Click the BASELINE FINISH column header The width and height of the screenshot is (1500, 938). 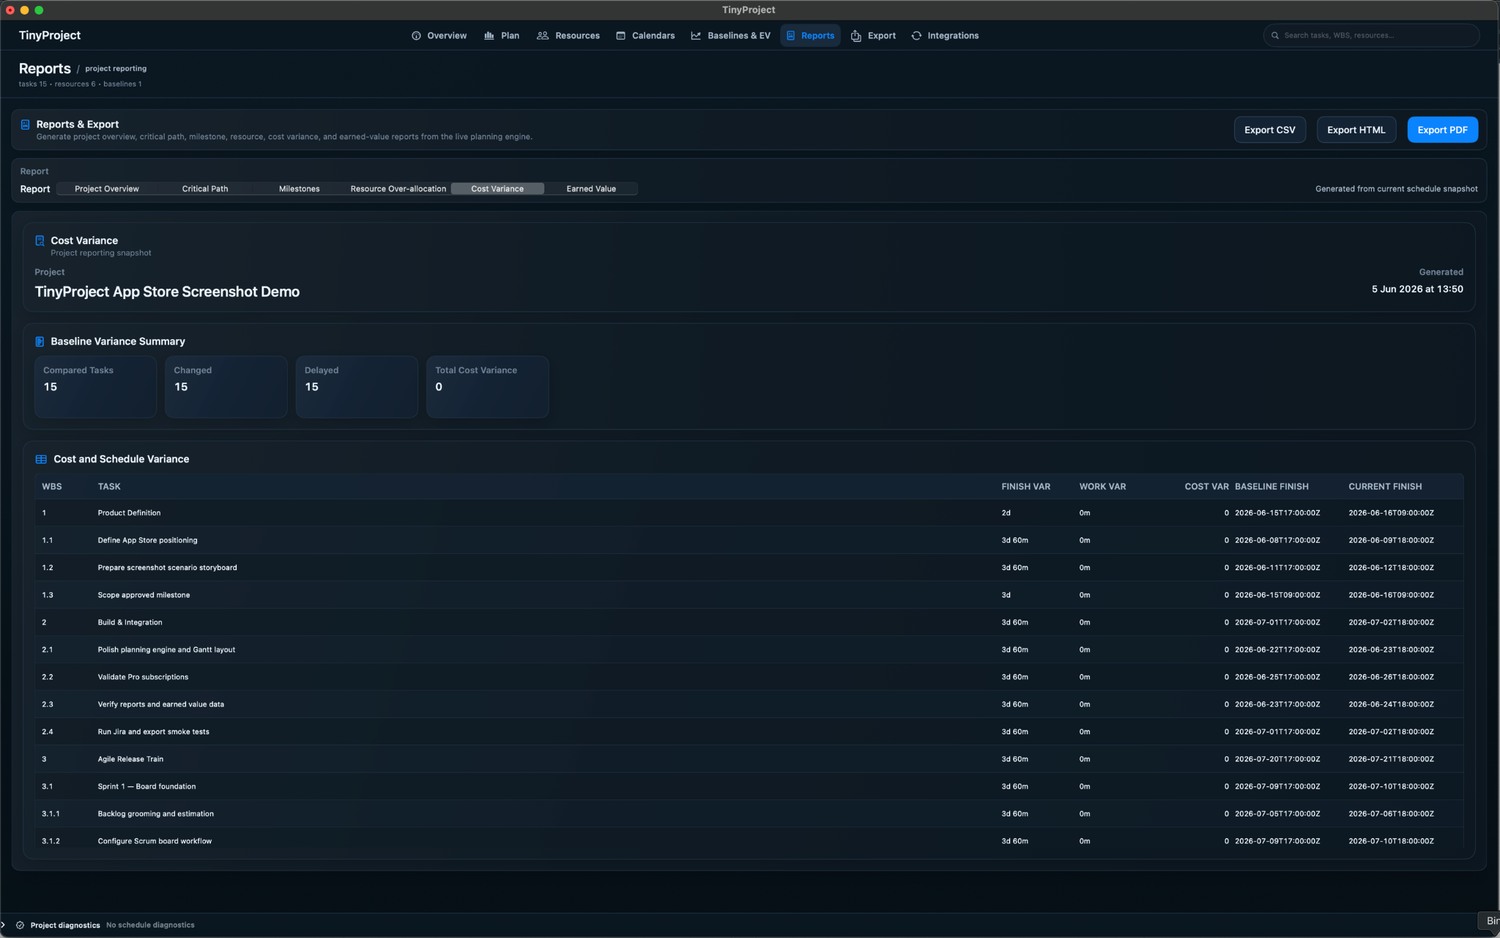click(1271, 487)
